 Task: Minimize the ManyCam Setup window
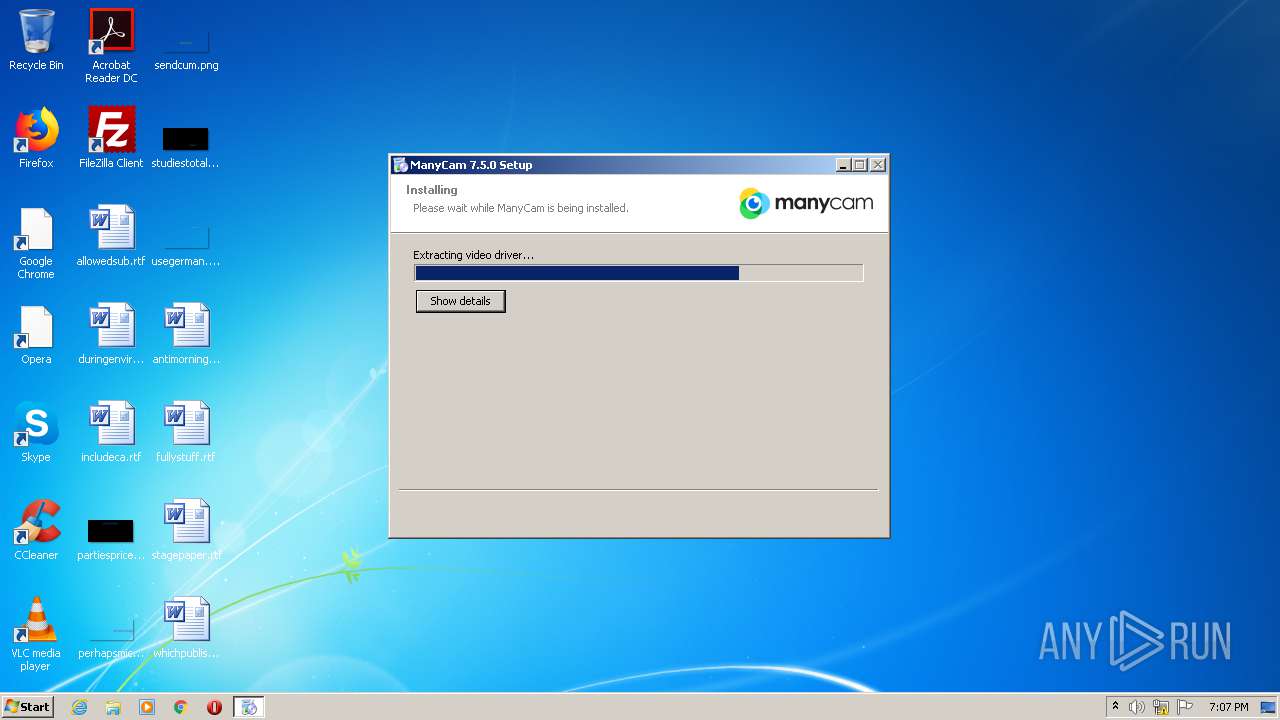[x=843, y=165]
